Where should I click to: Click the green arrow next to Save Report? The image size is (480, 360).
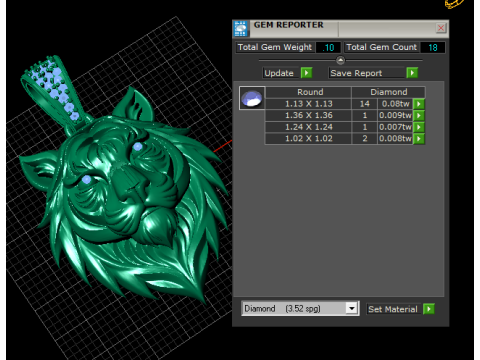point(412,73)
